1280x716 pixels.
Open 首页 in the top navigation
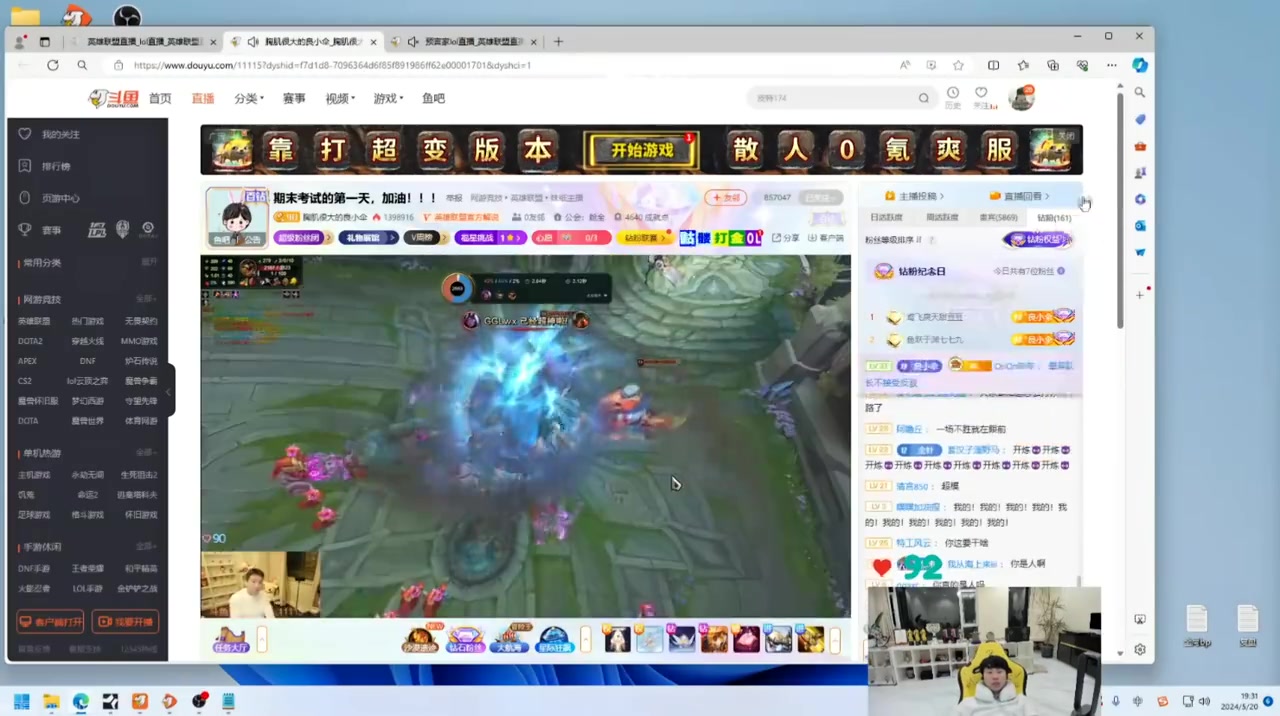pos(160,99)
